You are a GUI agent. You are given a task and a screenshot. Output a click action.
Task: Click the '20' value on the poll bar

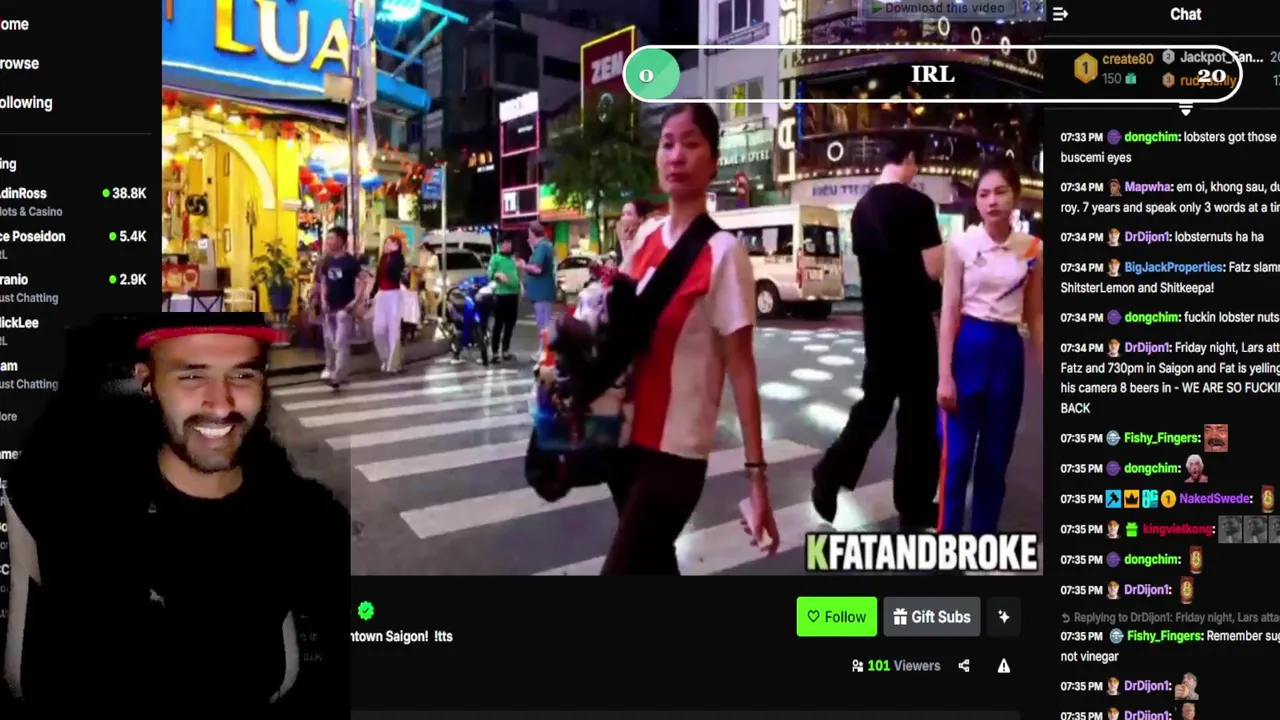(1211, 76)
